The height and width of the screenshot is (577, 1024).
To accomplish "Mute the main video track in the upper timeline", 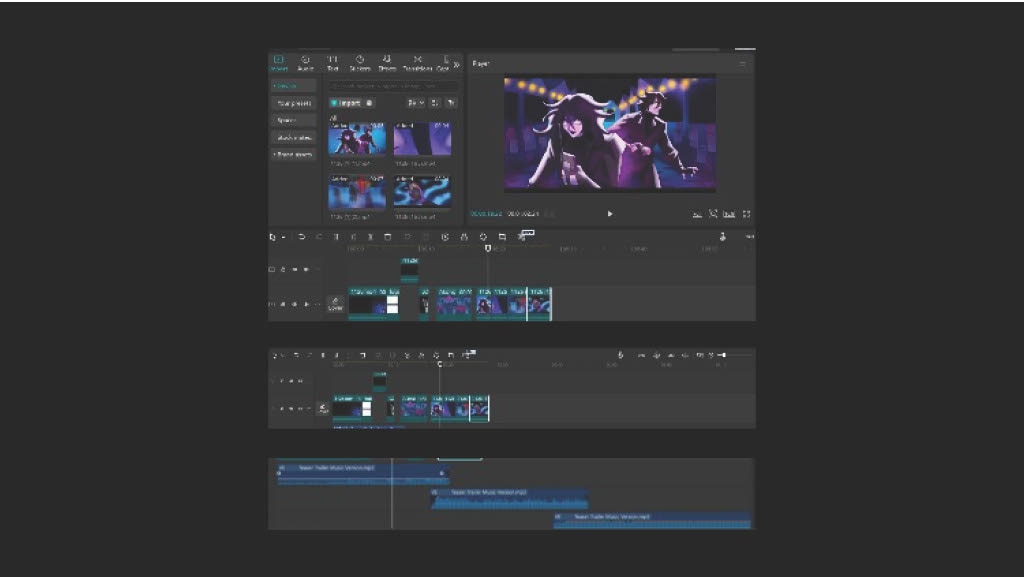I will (x=306, y=304).
